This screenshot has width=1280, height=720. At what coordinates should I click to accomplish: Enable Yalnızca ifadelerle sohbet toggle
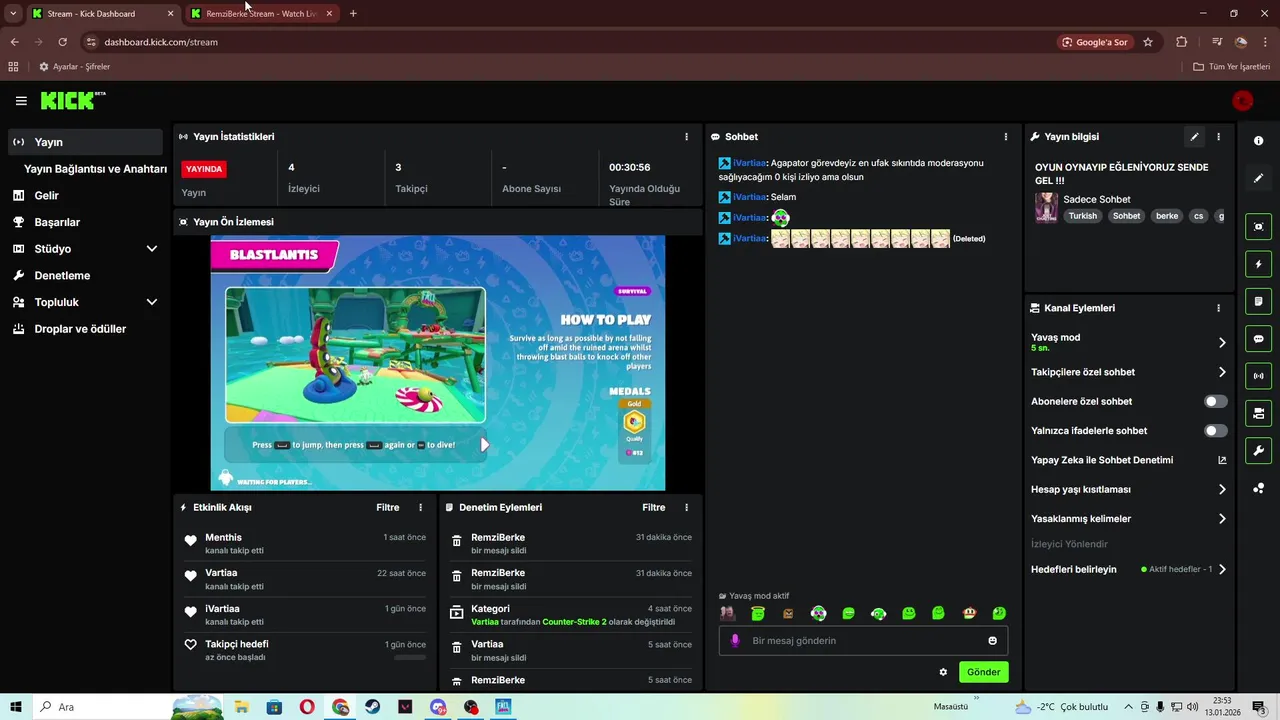tap(1215, 431)
